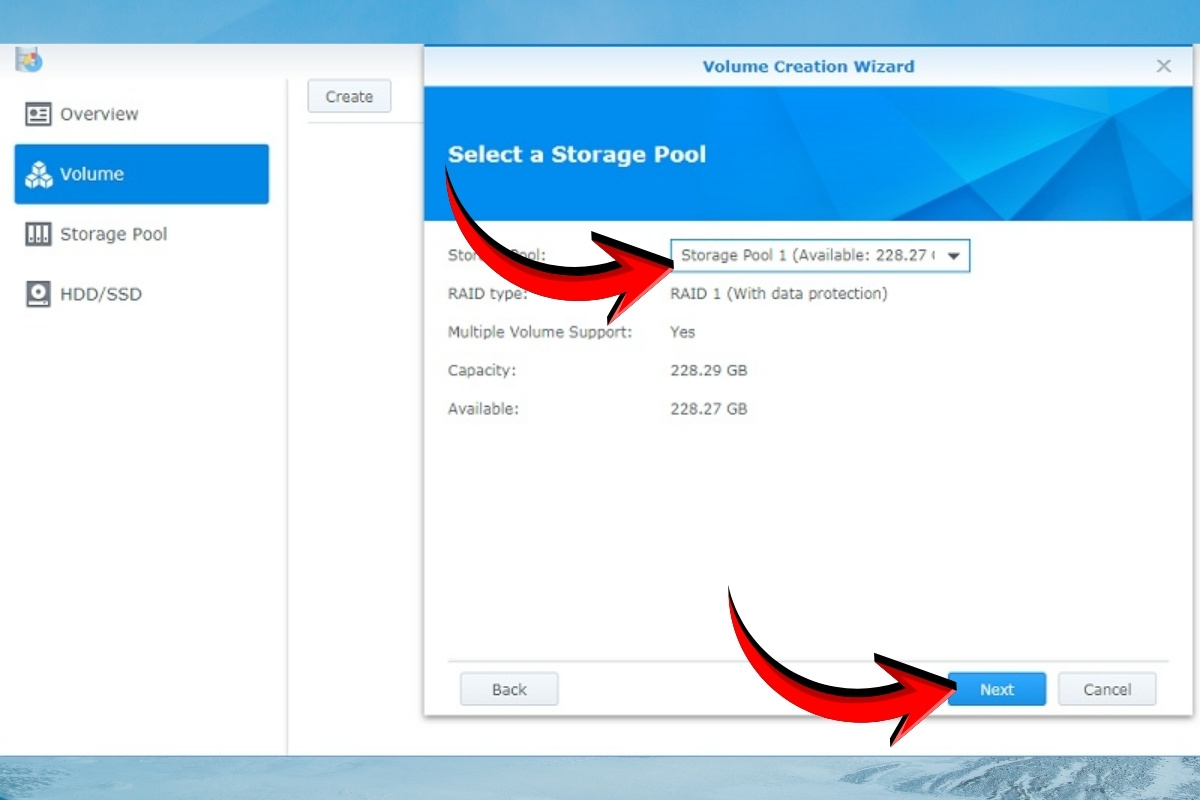This screenshot has height=800, width=1200.
Task: Click the Multiple Volume Support Yes value
Action: pyautogui.click(x=682, y=331)
